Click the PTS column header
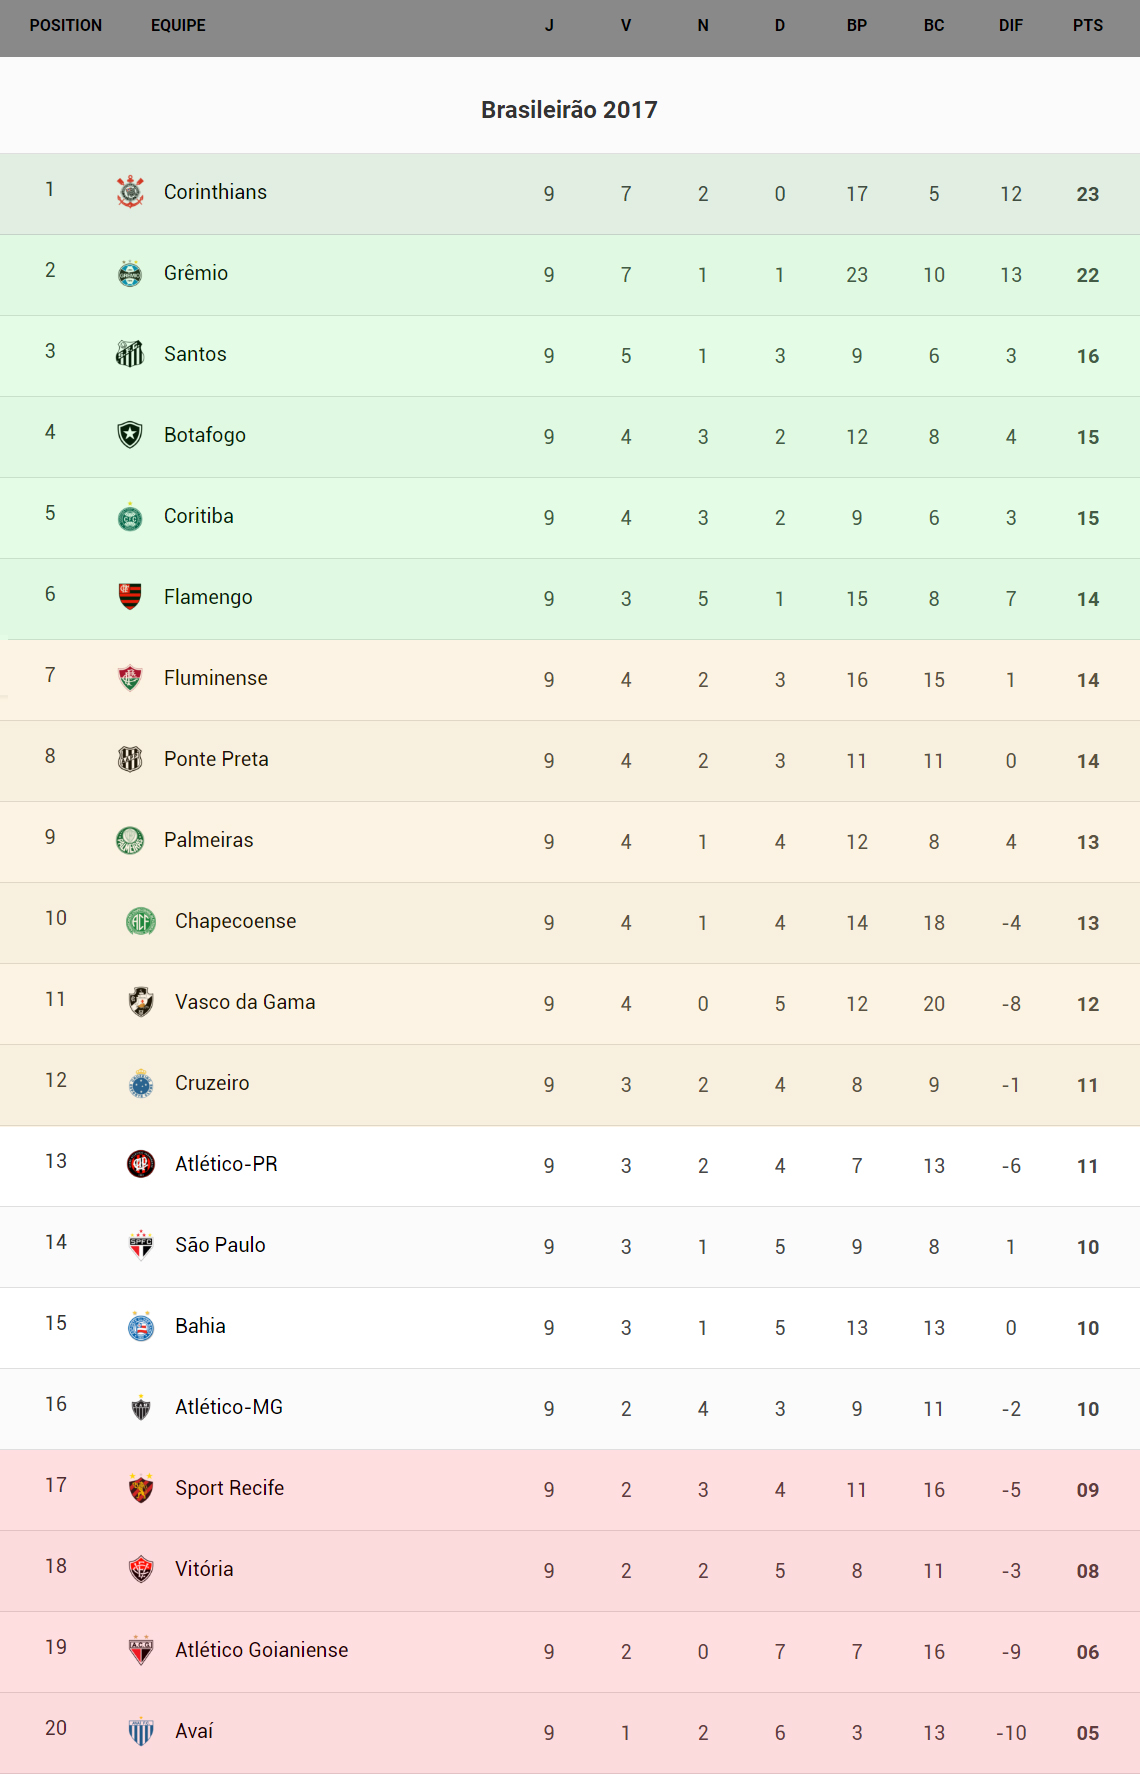 pos(1087,26)
